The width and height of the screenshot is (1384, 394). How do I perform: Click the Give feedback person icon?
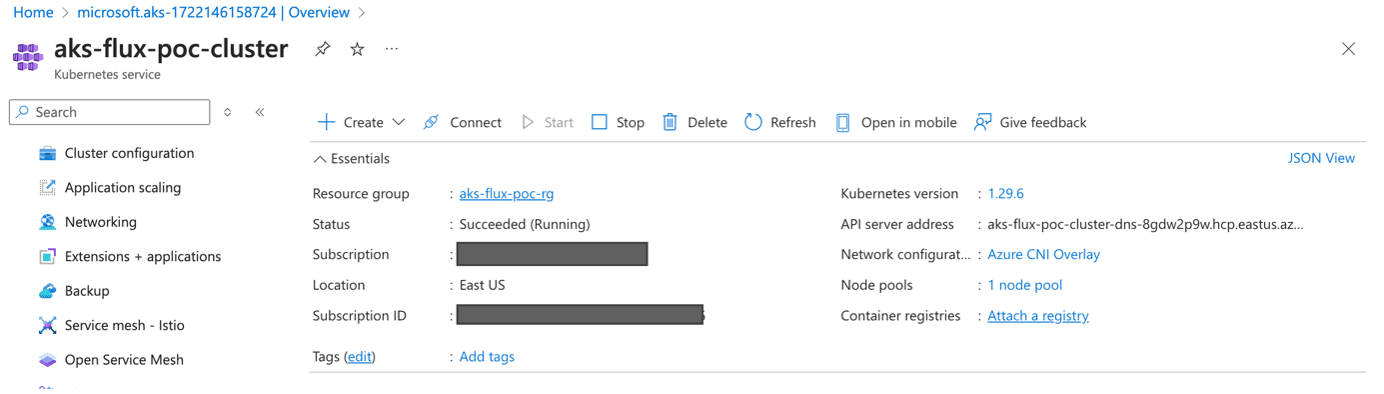(x=983, y=122)
